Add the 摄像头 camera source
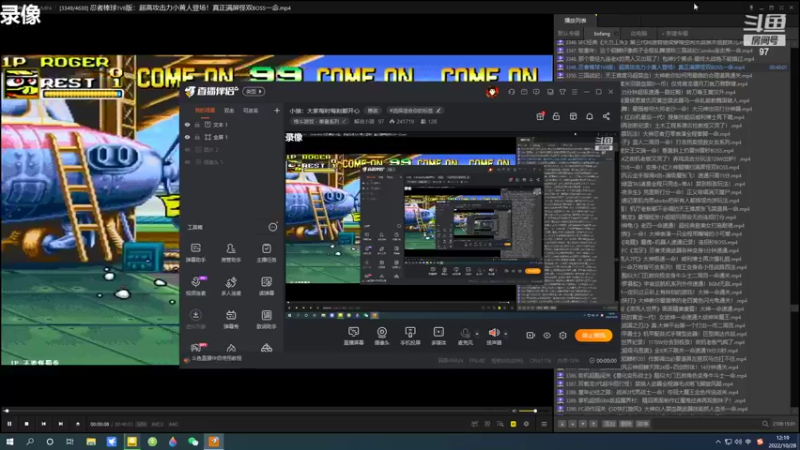The image size is (800, 450). [x=382, y=336]
